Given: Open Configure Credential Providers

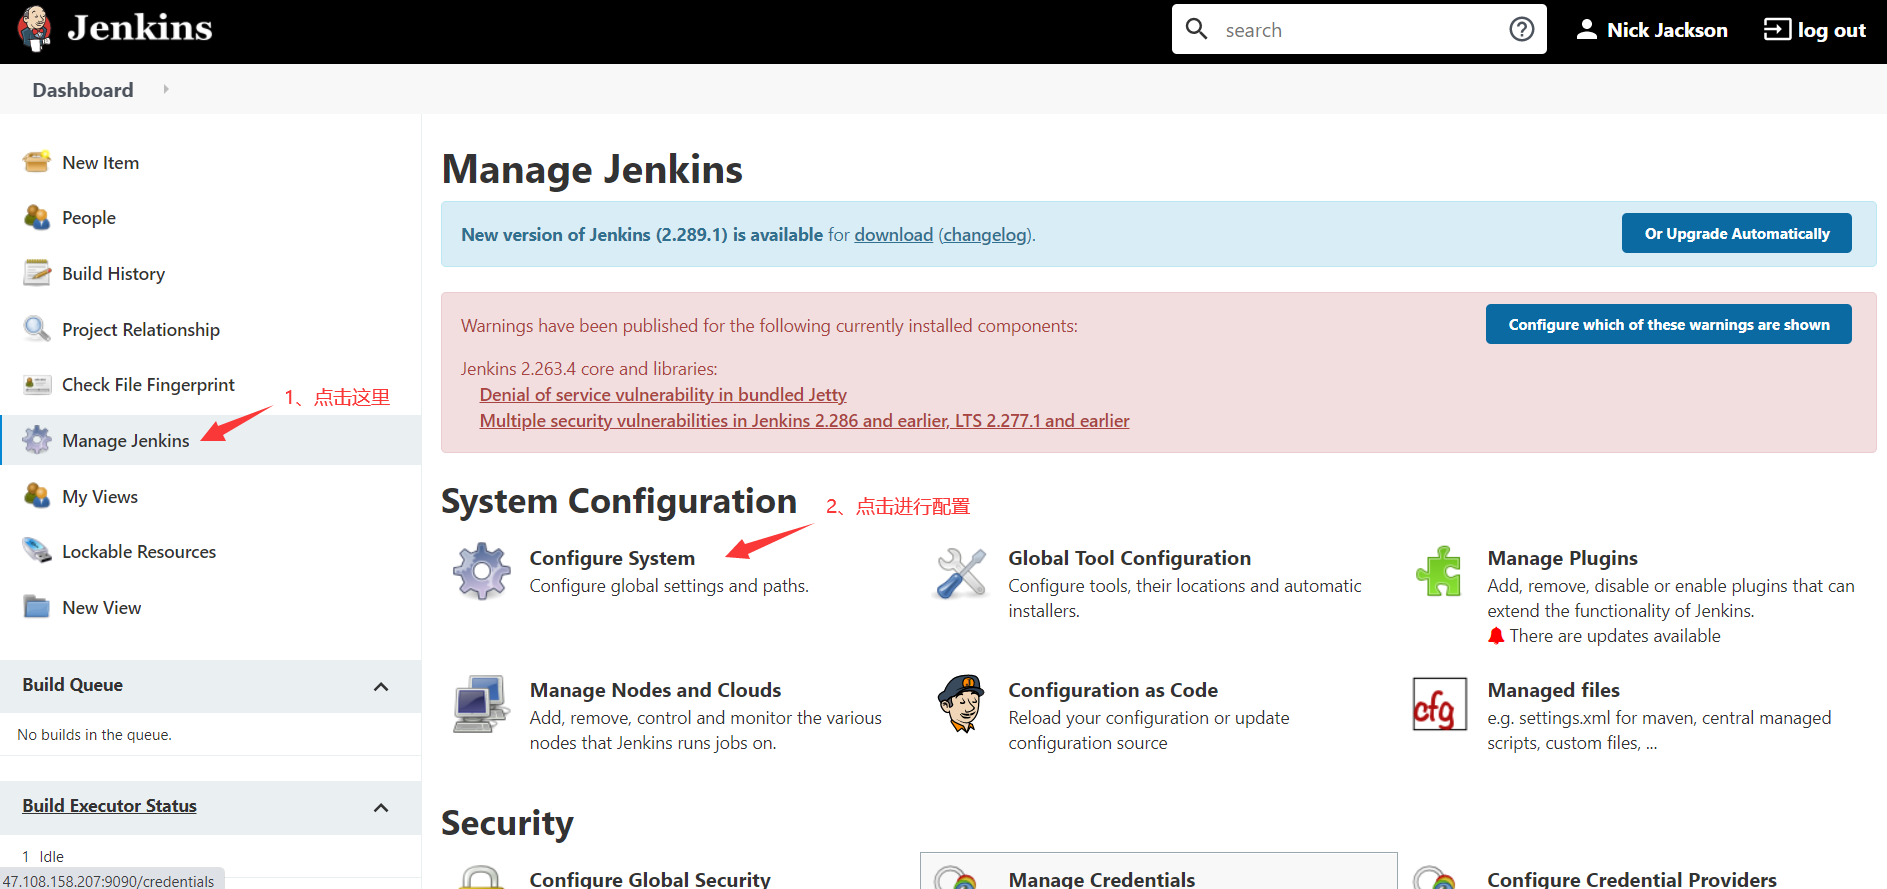Looking at the screenshot, I should 1631,879.
